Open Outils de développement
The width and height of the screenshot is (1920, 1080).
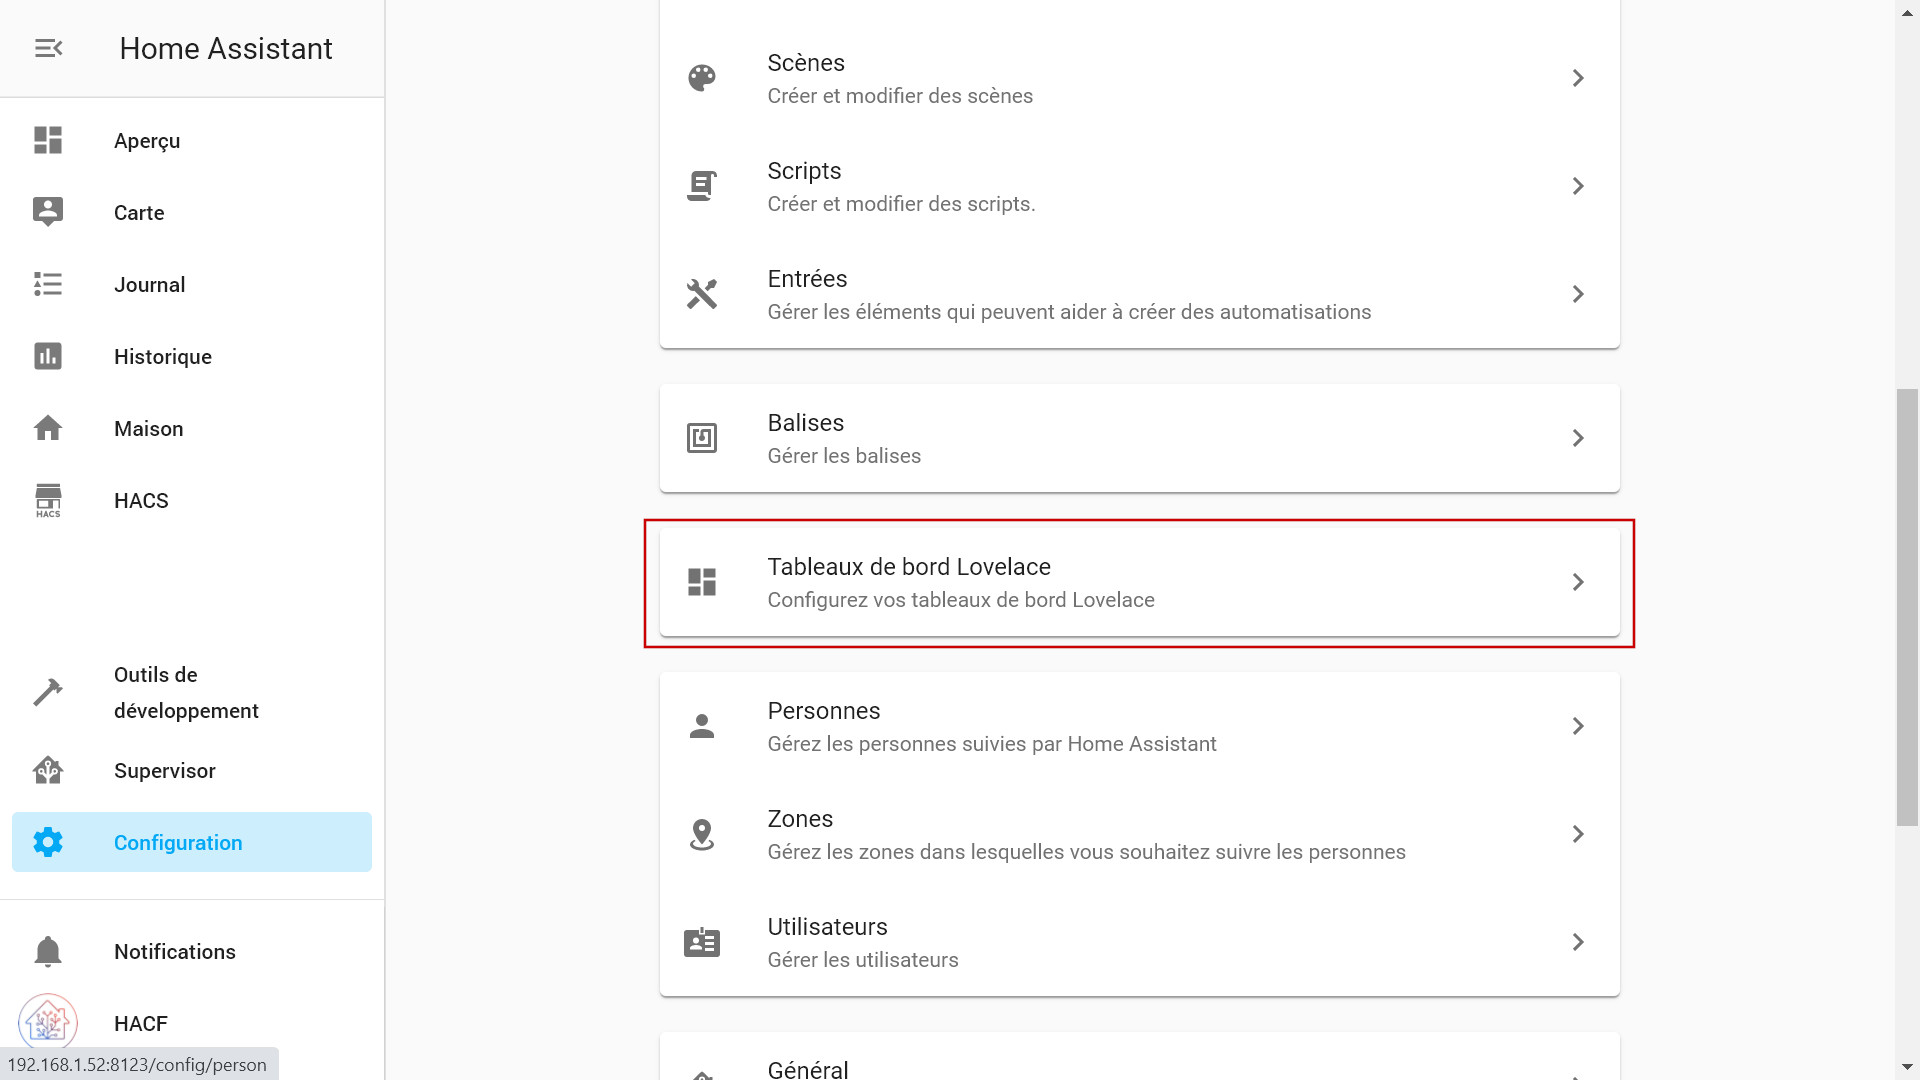[192, 693]
